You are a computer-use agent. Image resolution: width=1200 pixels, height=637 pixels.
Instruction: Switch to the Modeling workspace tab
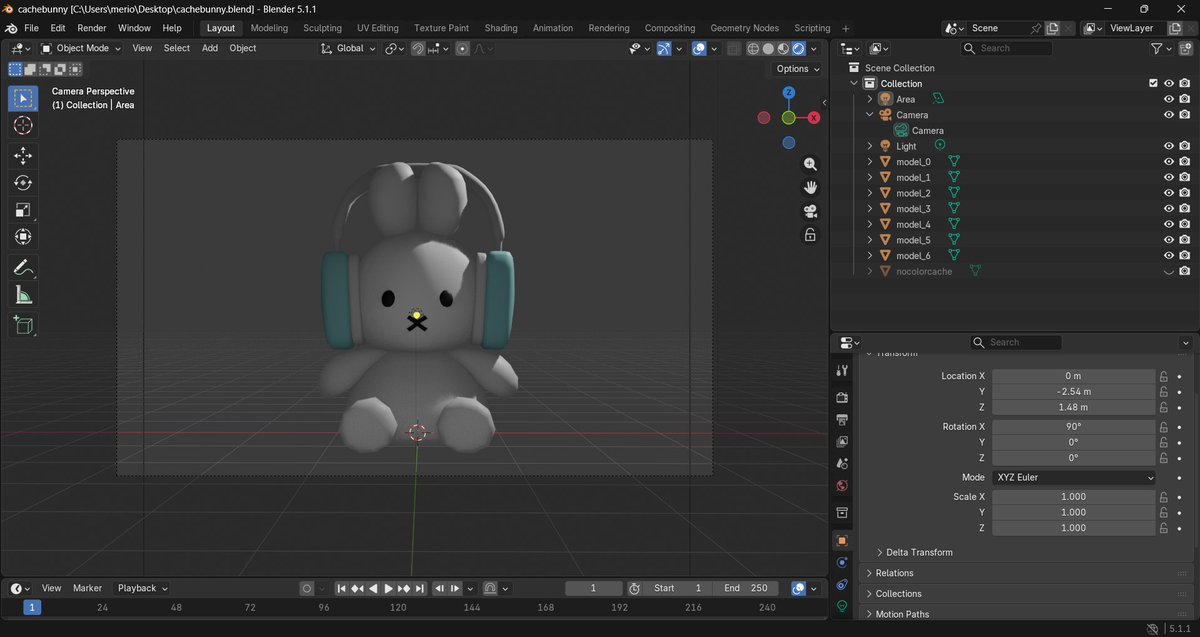click(x=269, y=28)
